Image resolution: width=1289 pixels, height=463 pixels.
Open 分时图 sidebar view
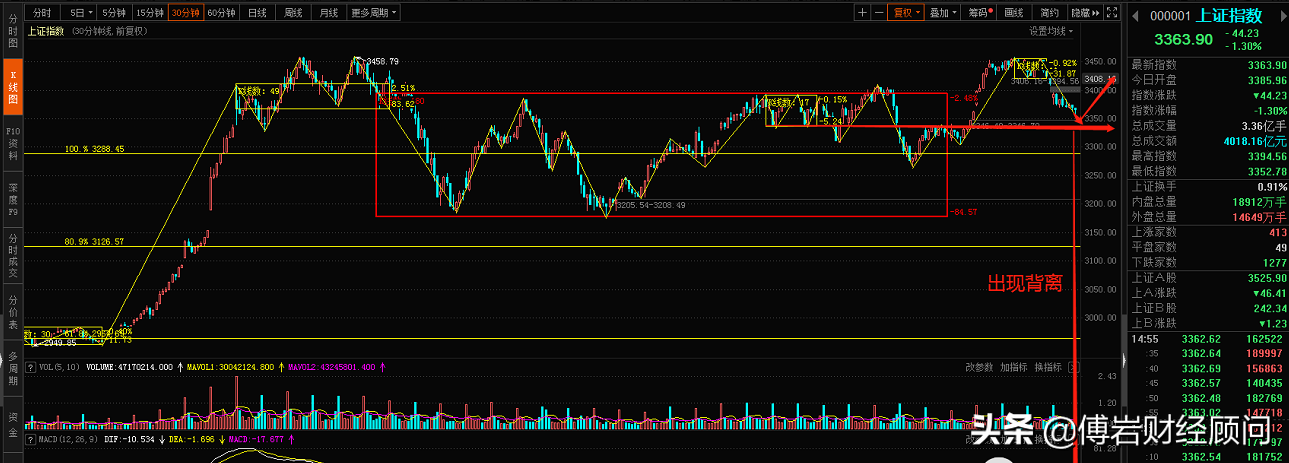point(12,29)
